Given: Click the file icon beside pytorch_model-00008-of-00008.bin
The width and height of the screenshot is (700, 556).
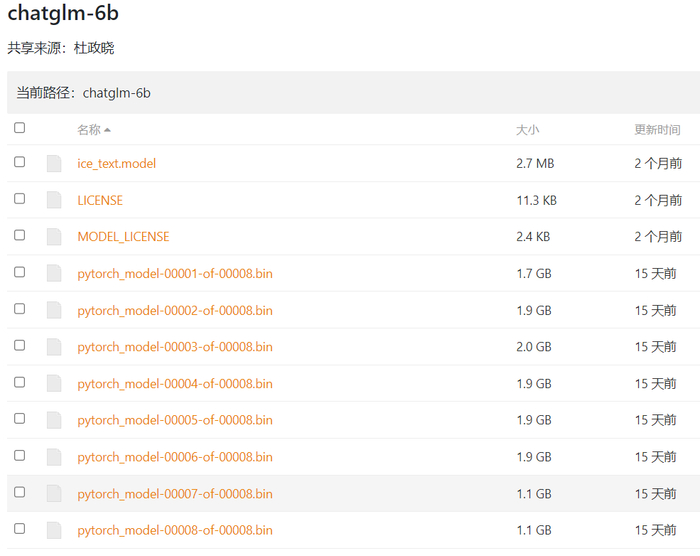Looking at the screenshot, I should point(54,531).
